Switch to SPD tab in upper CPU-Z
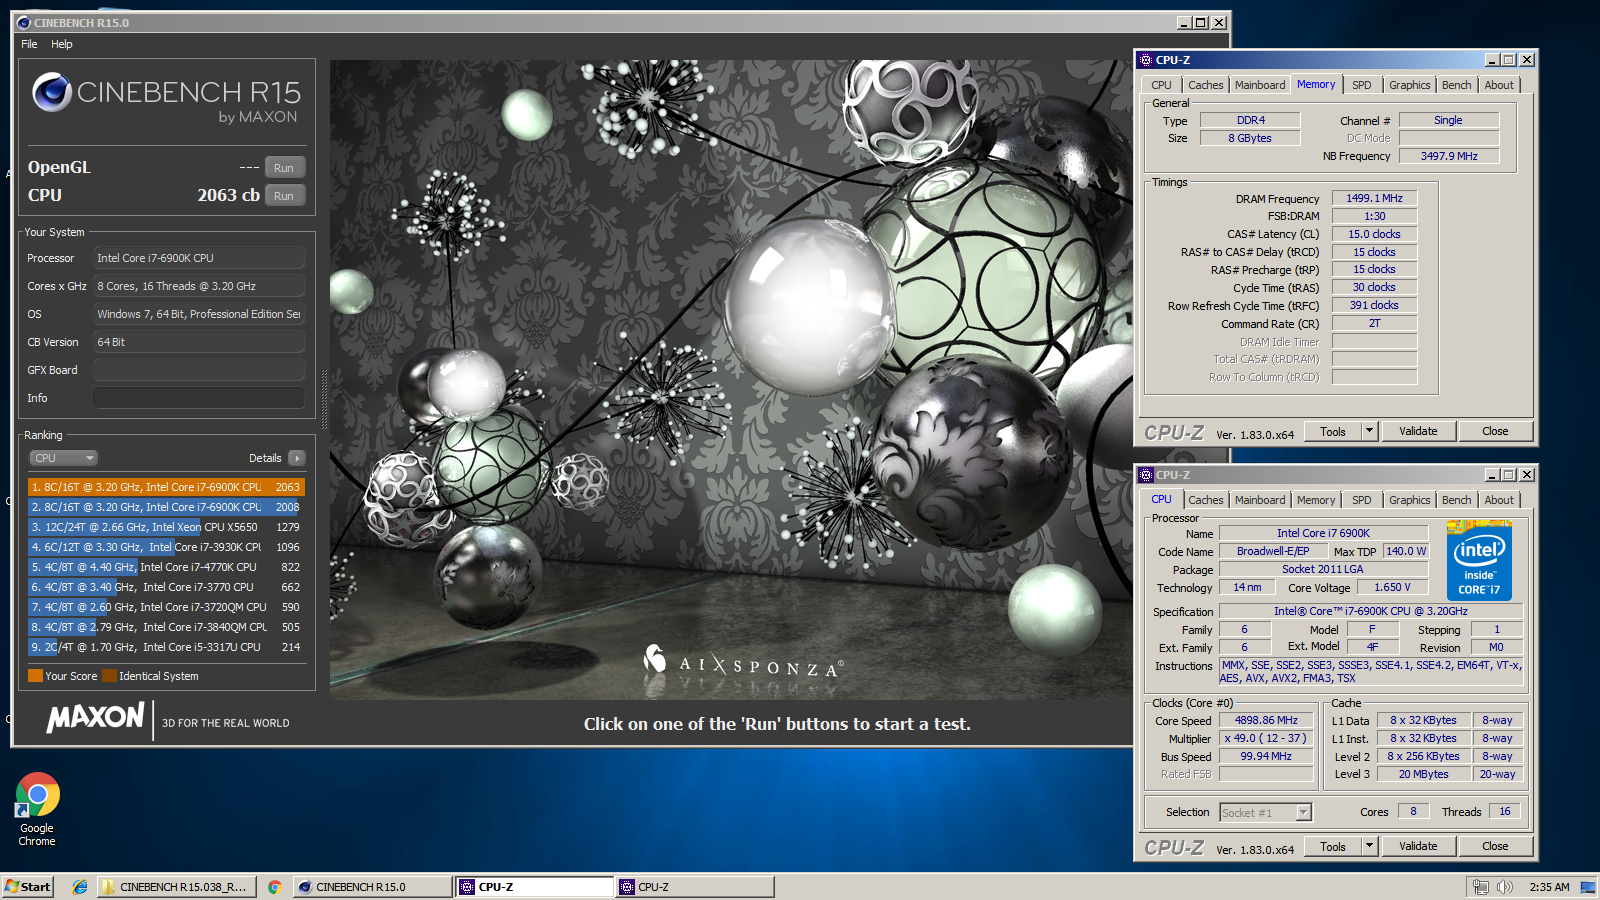Screen dimensions: 1600x900 pyautogui.click(x=1362, y=85)
